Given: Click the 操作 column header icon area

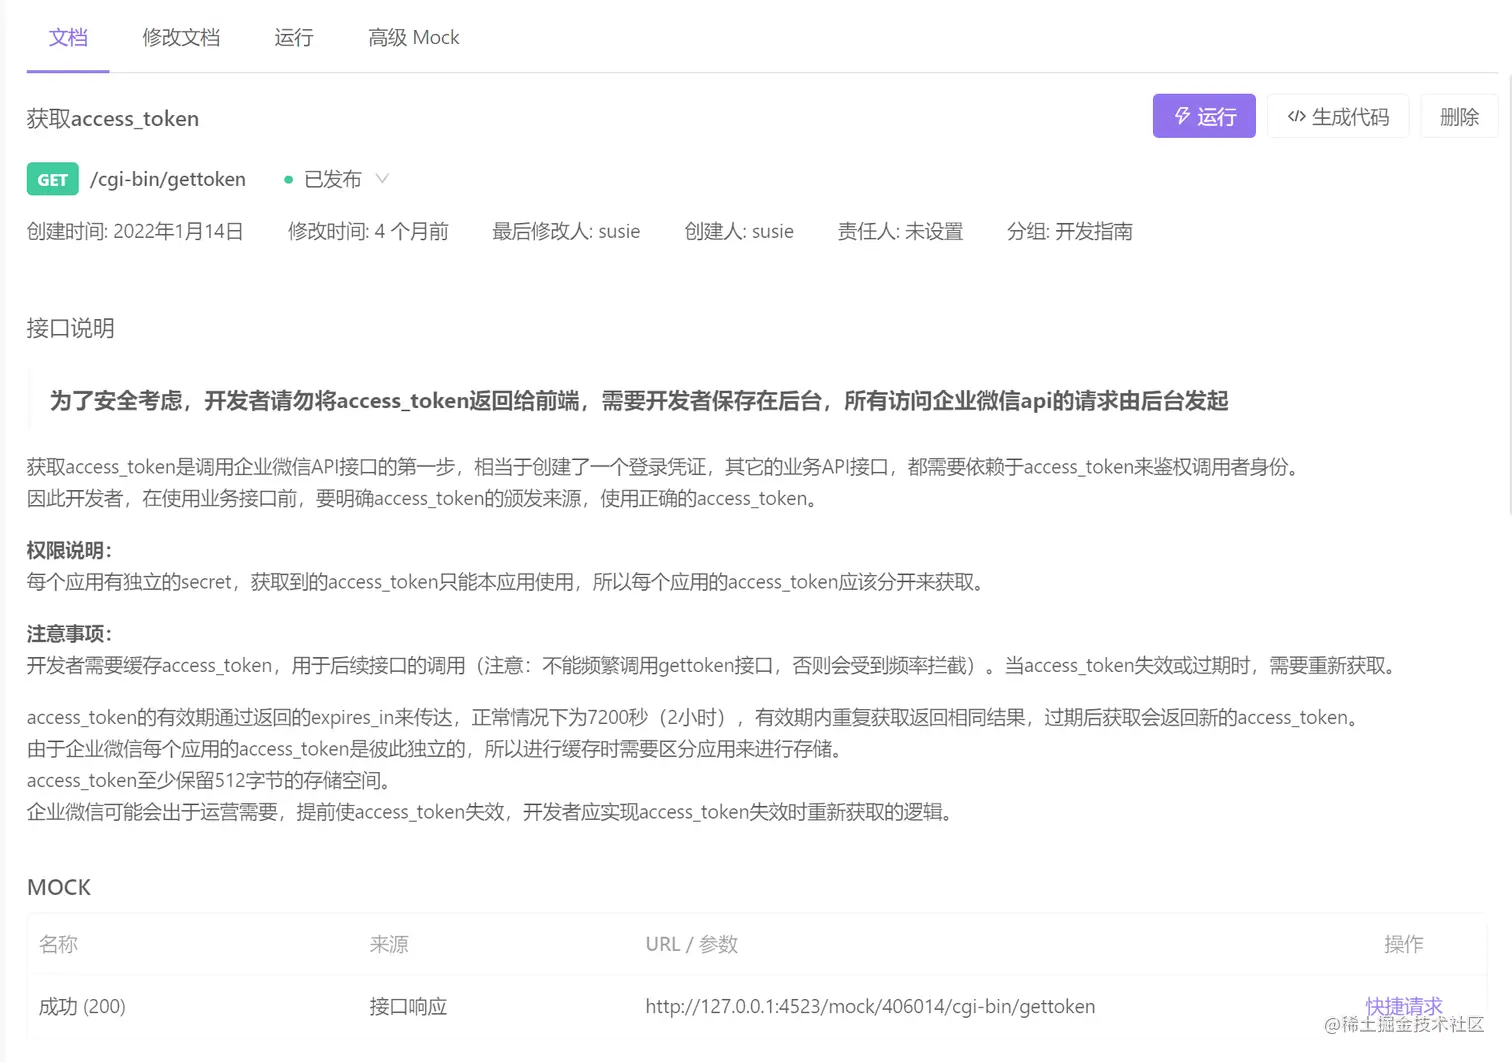Looking at the screenshot, I should tap(1404, 944).
